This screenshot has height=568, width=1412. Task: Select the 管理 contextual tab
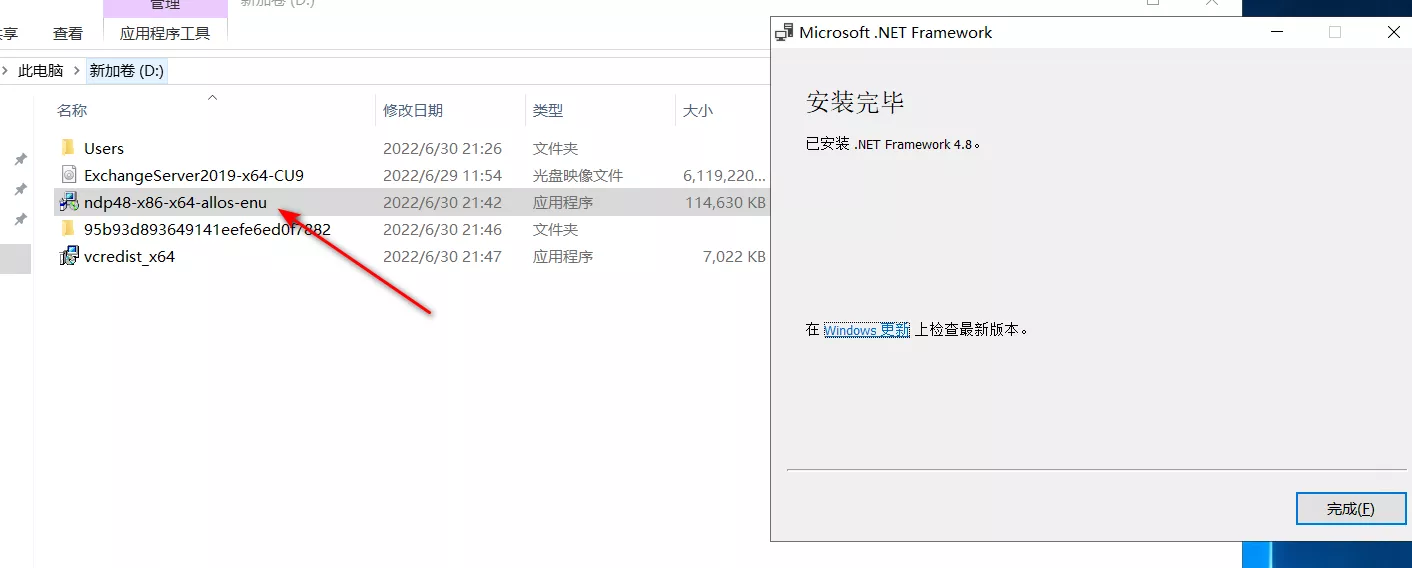pyautogui.click(x=165, y=6)
